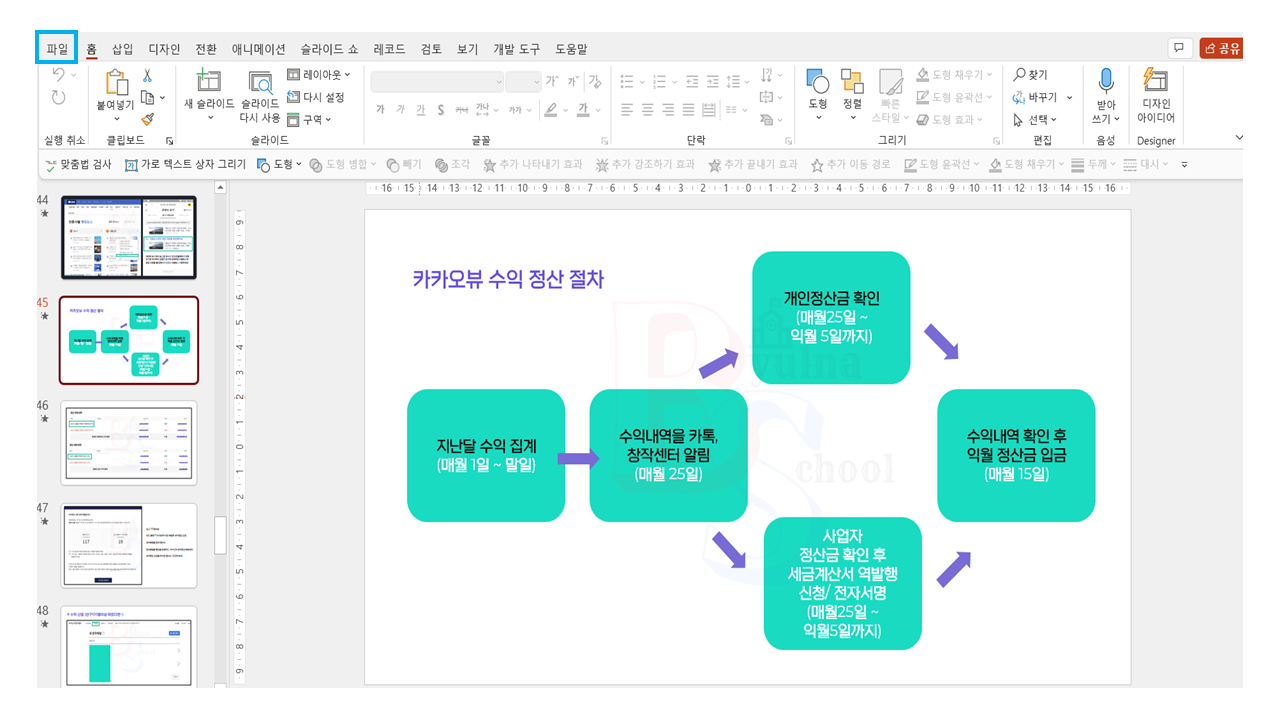Image resolution: width=1280 pixels, height=720 pixels.
Task: Open the 대시 line style dropdown
Action: click(1150, 164)
